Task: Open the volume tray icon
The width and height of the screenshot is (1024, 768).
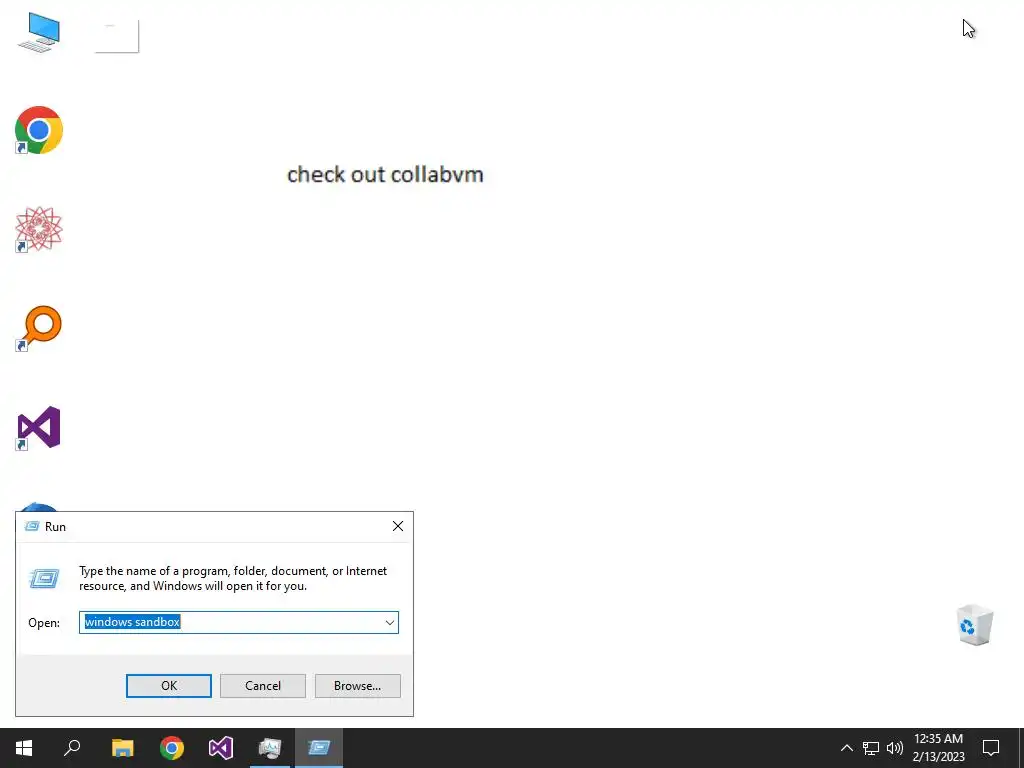Action: tap(895, 748)
